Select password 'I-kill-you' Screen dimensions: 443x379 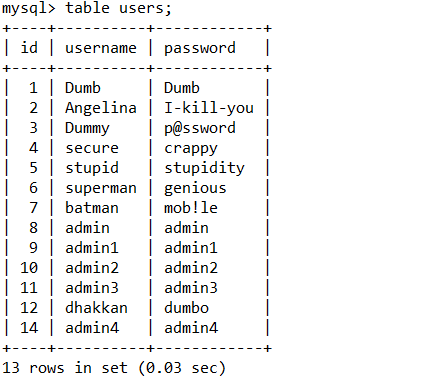pyautogui.click(x=209, y=108)
